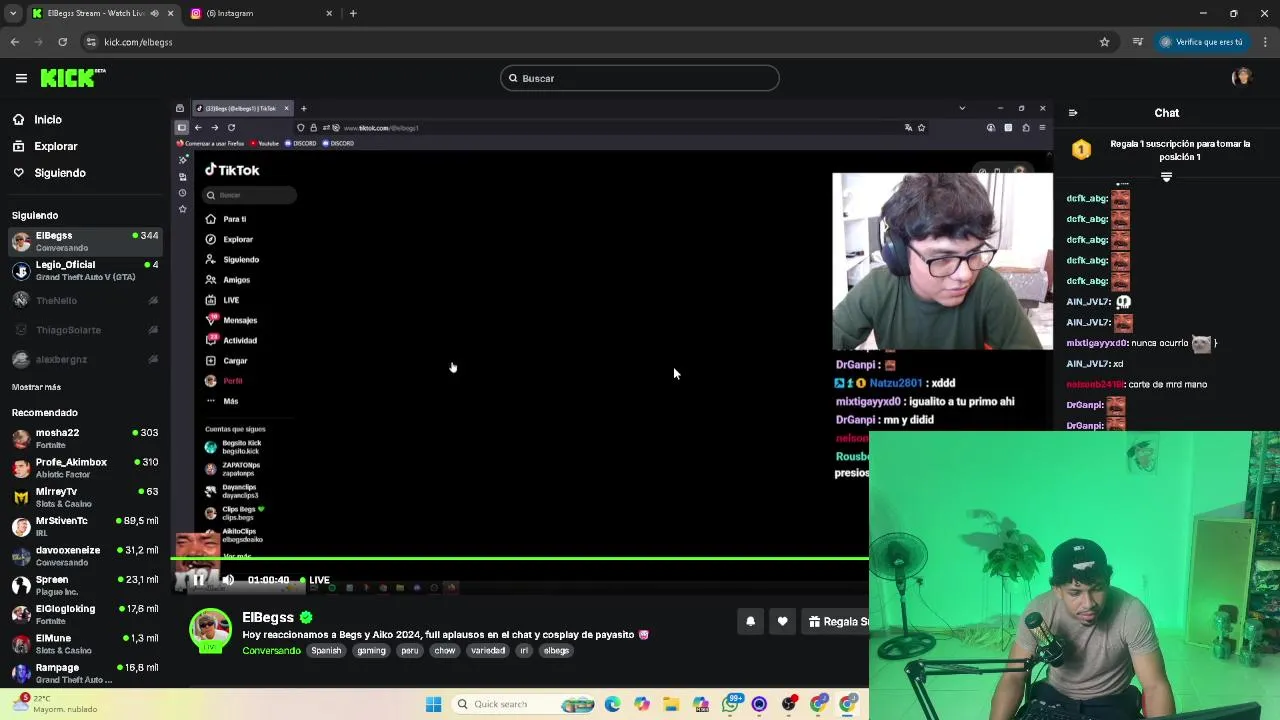Screen dimensions: 1280x720
Task: Open MirreyTv Slots & Casino channel
Action: click(85, 497)
